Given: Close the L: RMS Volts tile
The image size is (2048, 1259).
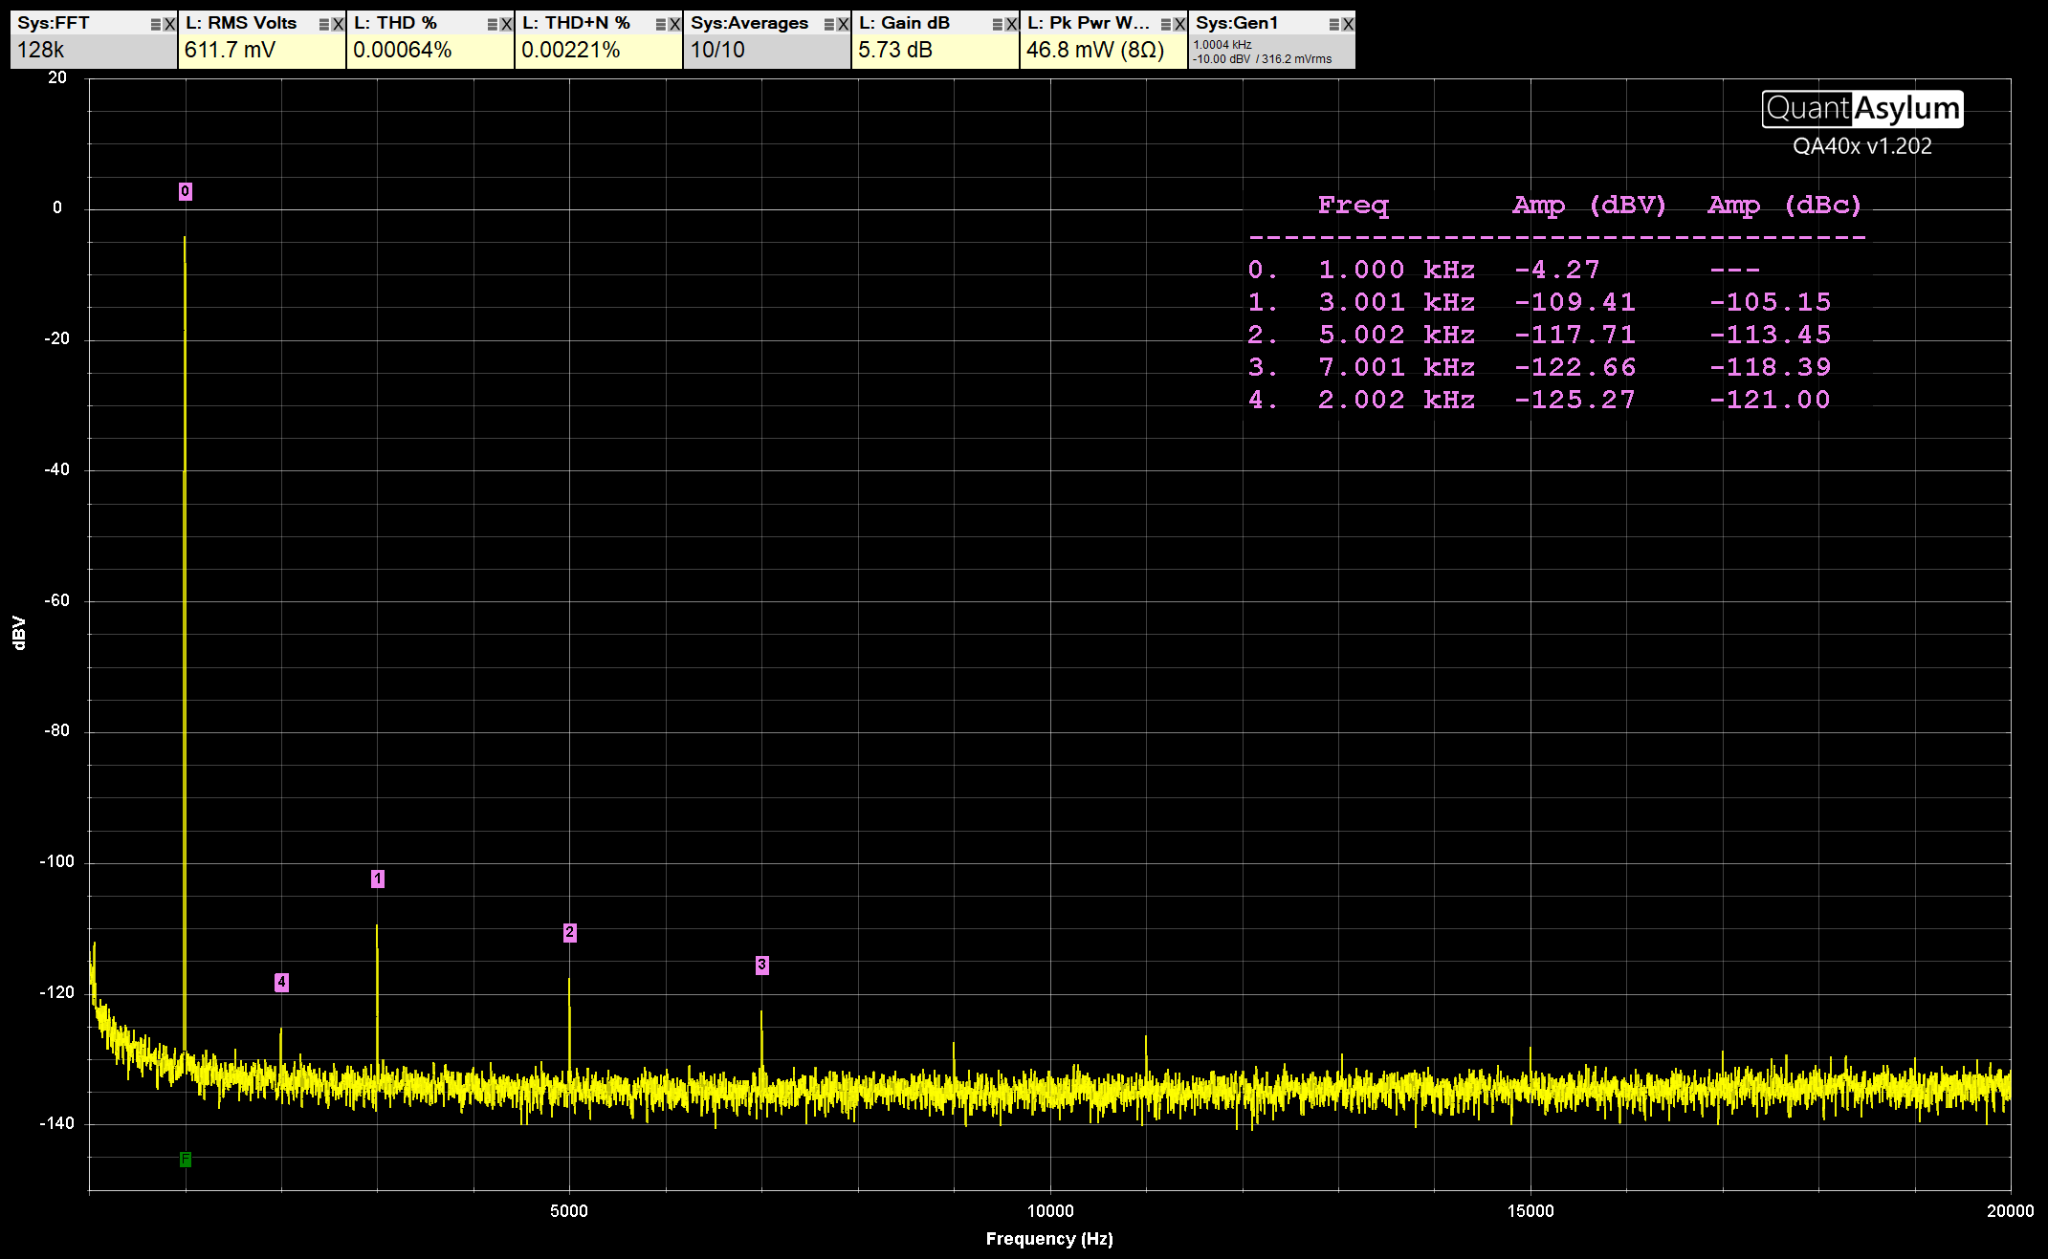Looking at the screenshot, I should pyautogui.click(x=338, y=24).
